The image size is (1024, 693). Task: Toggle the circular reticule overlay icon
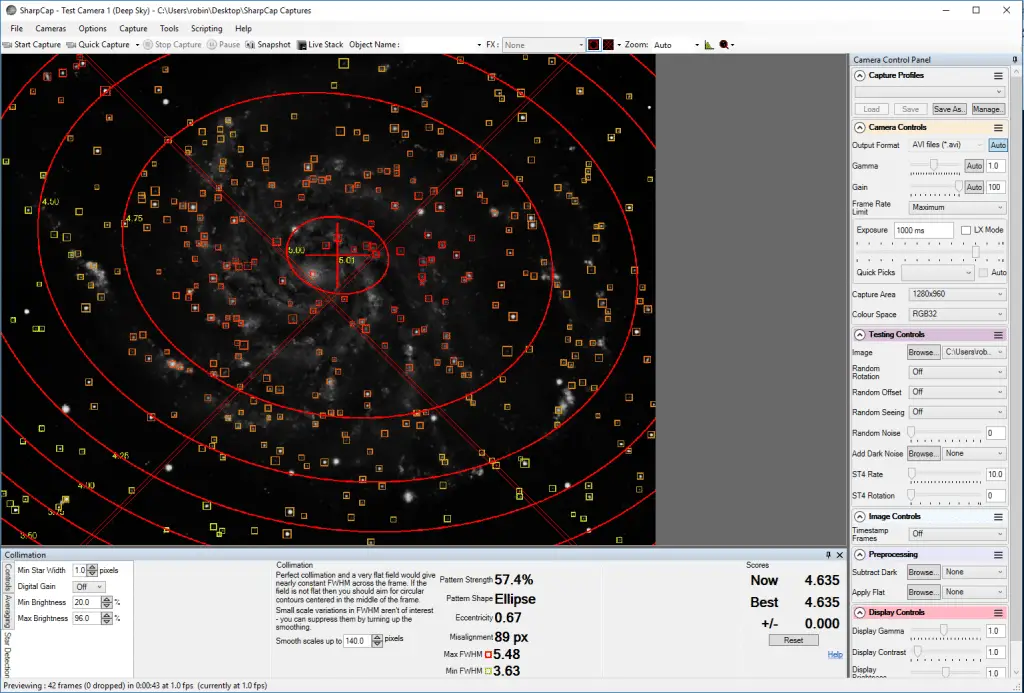[593, 44]
